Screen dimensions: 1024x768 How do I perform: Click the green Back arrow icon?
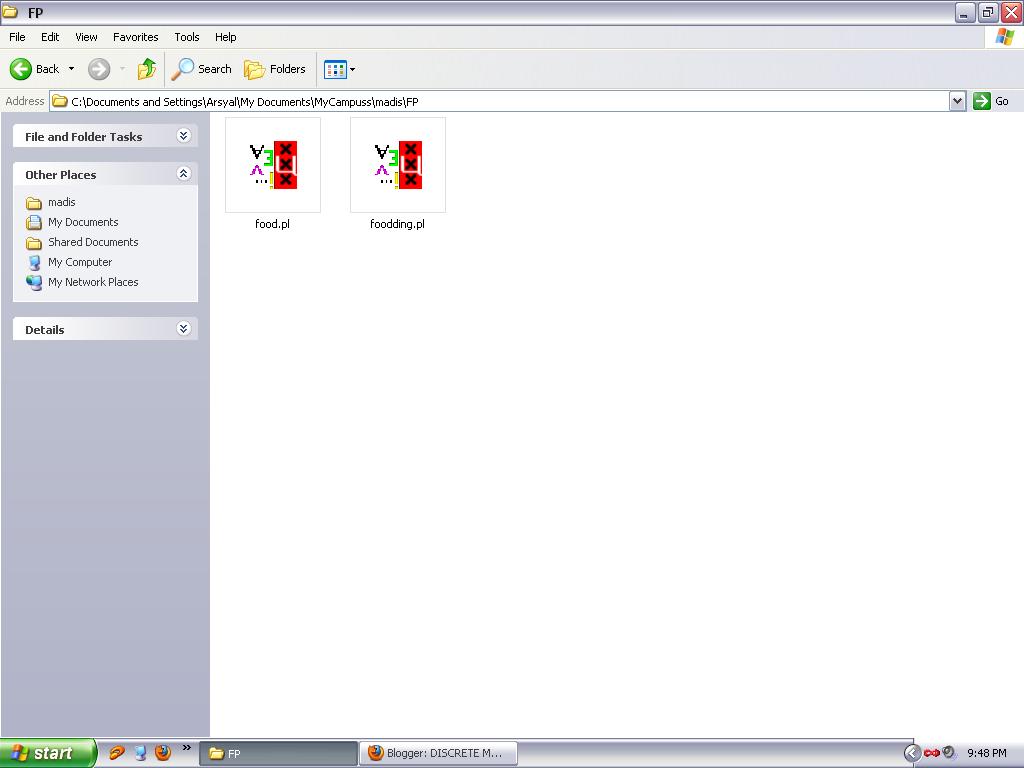pyautogui.click(x=21, y=69)
